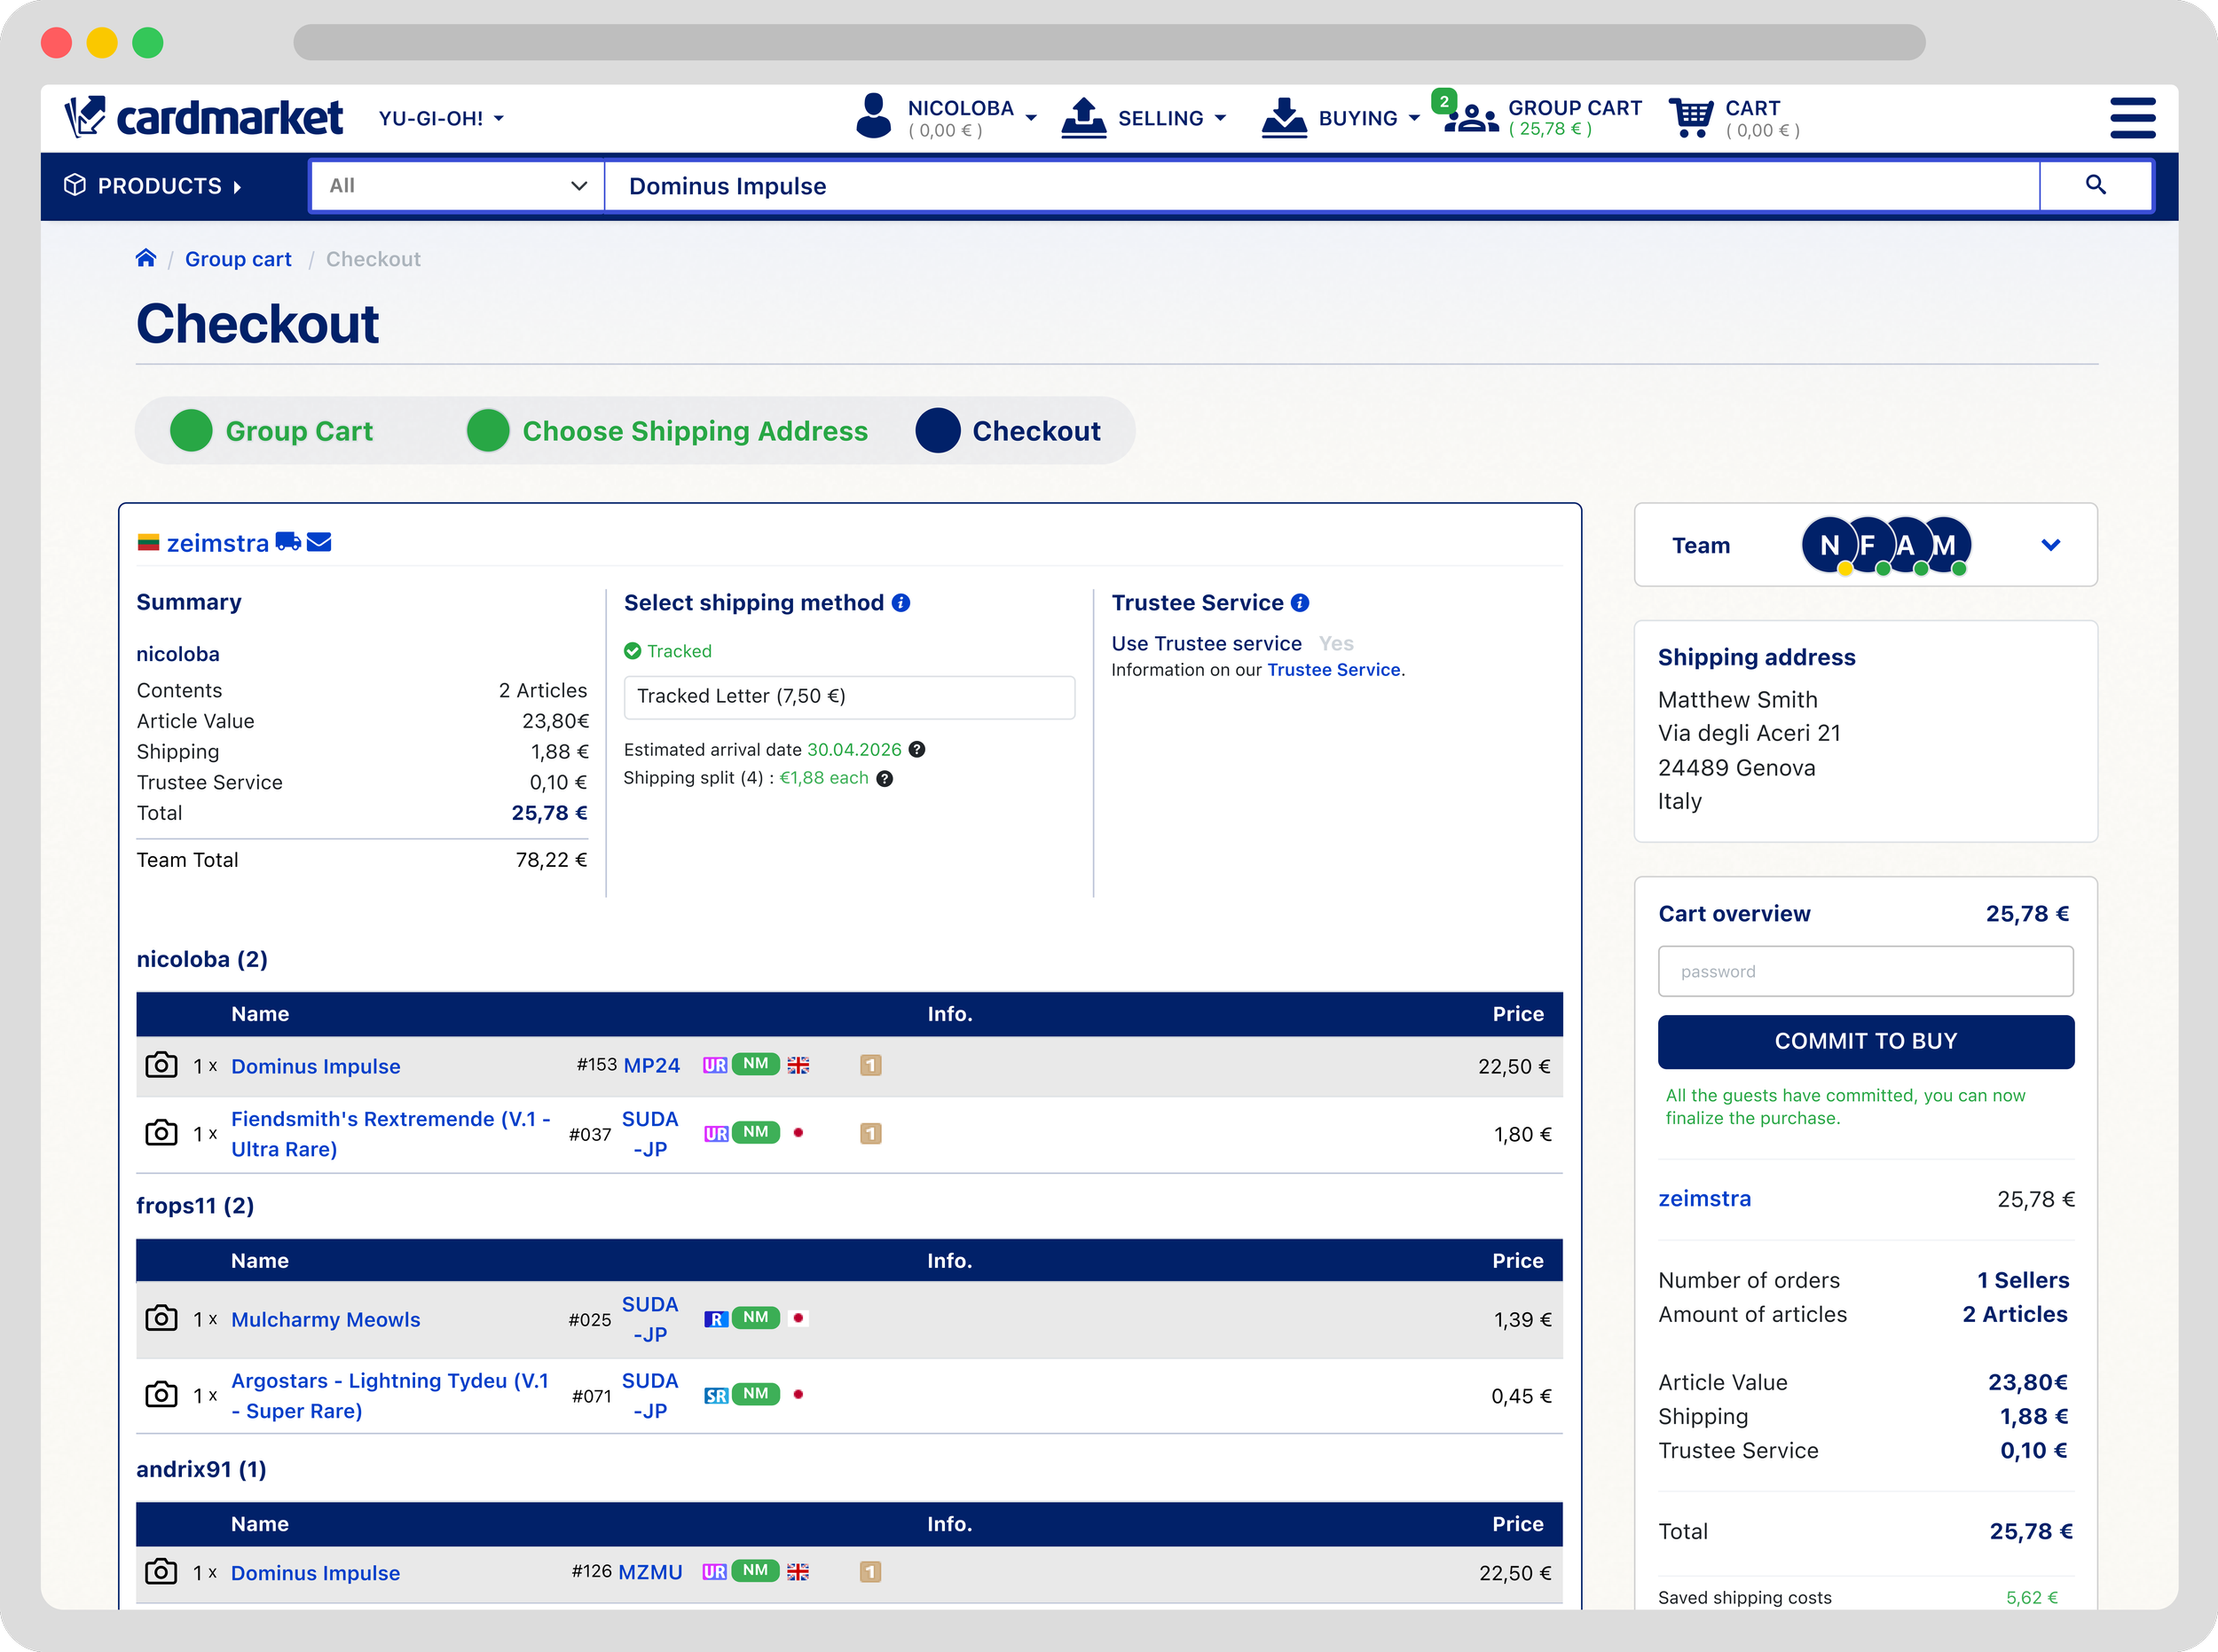Click the Trustee Service info icon
The image size is (2218, 1652).
1300,602
